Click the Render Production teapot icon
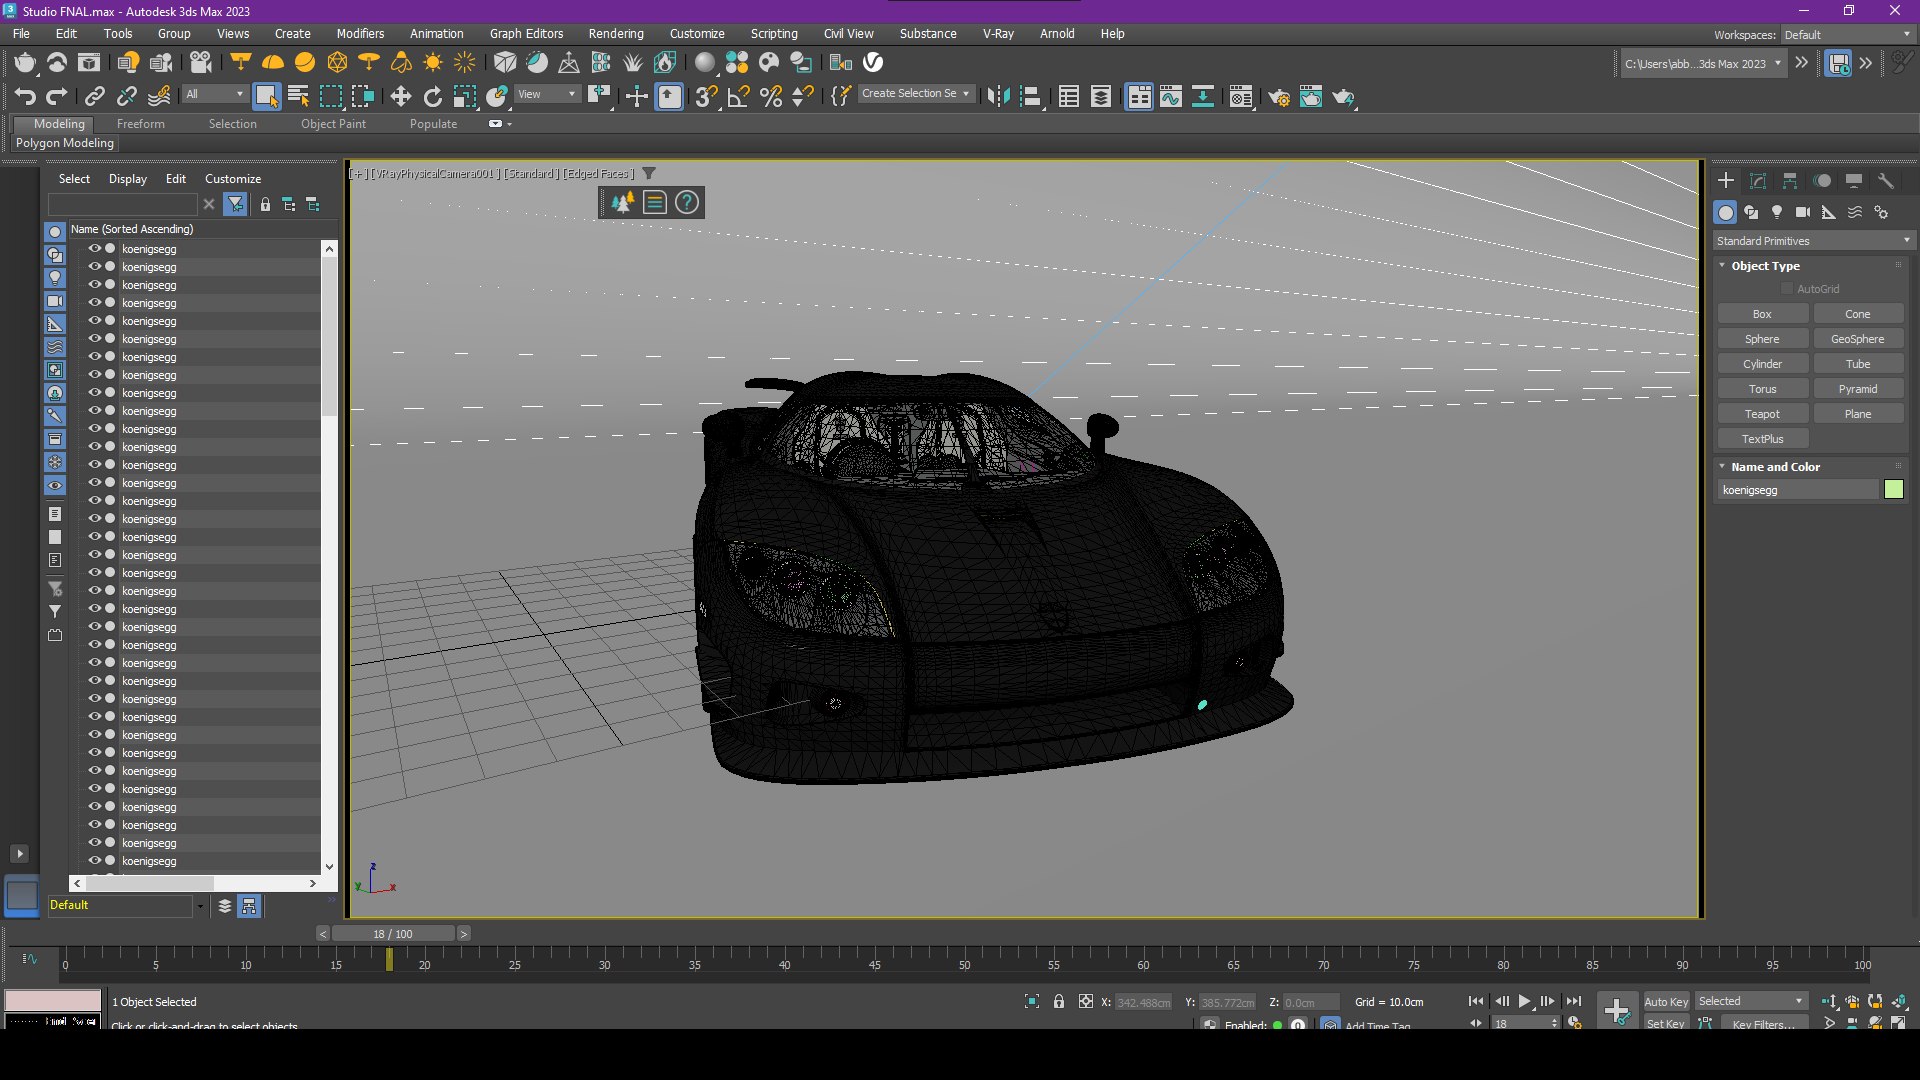1920x1080 pixels. (1343, 97)
